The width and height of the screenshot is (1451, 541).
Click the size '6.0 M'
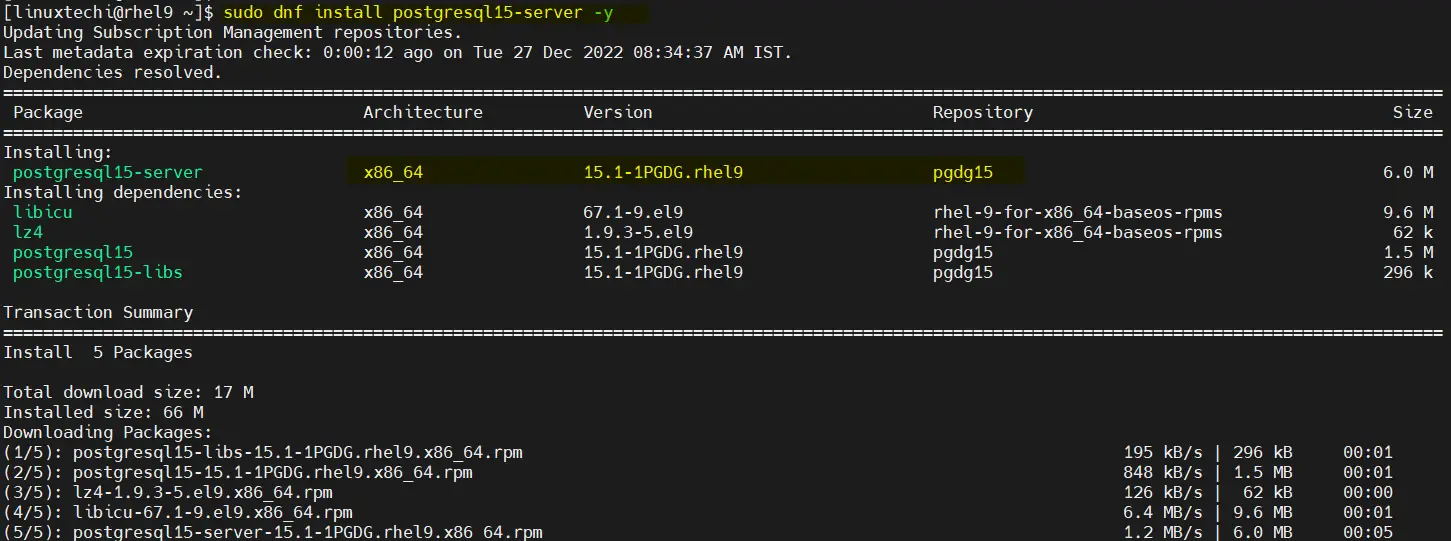pos(1408,172)
